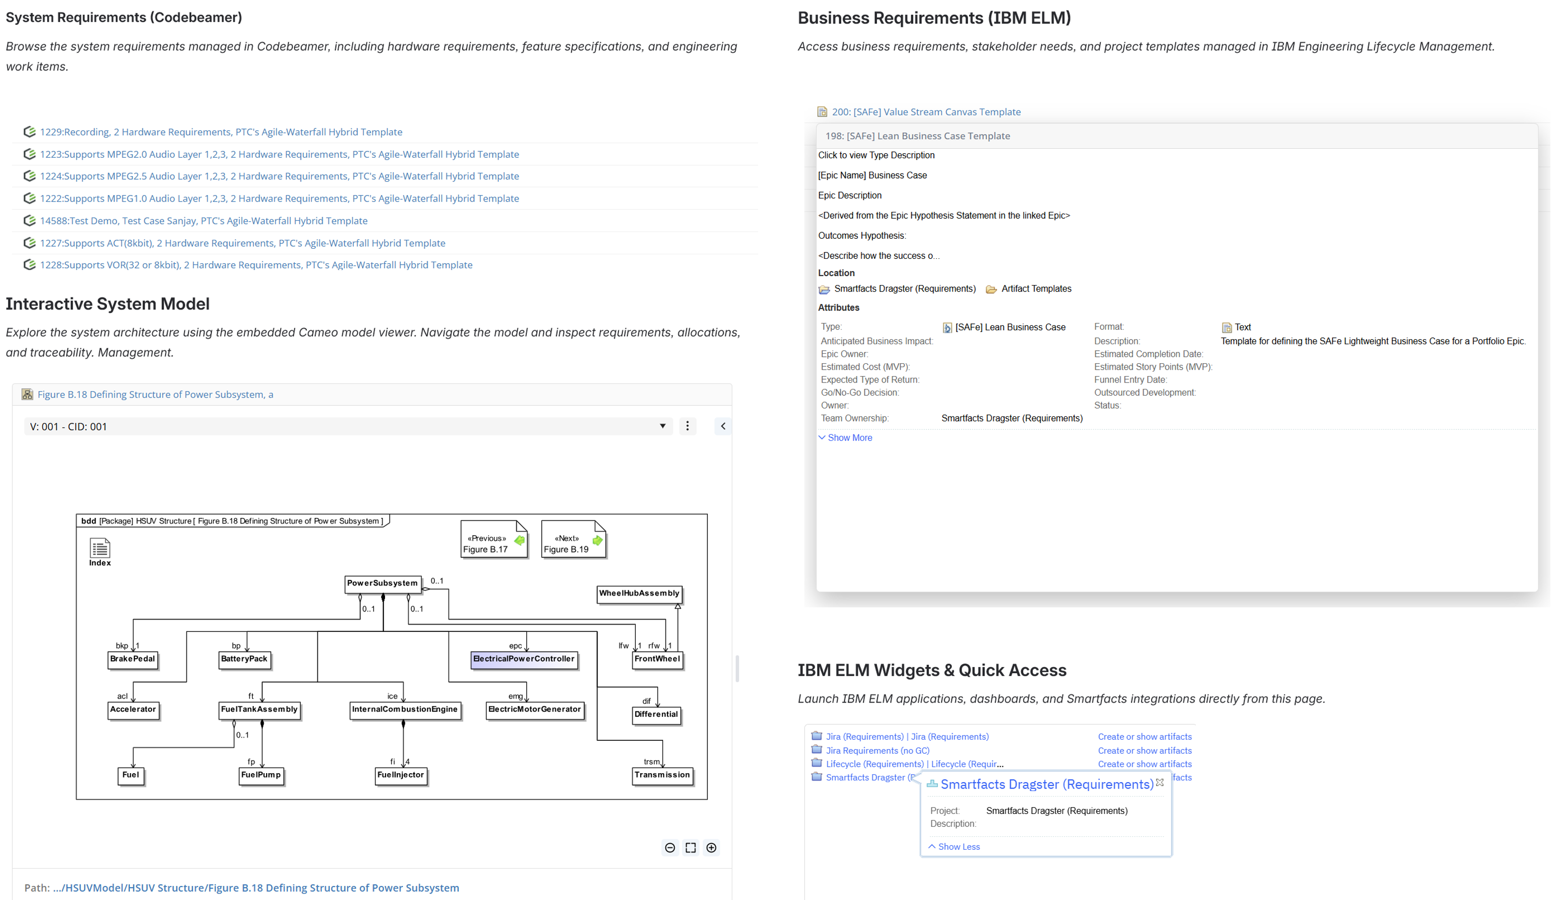
Task: Expand Show More in Lean Business Case preview
Action: pos(845,438)
